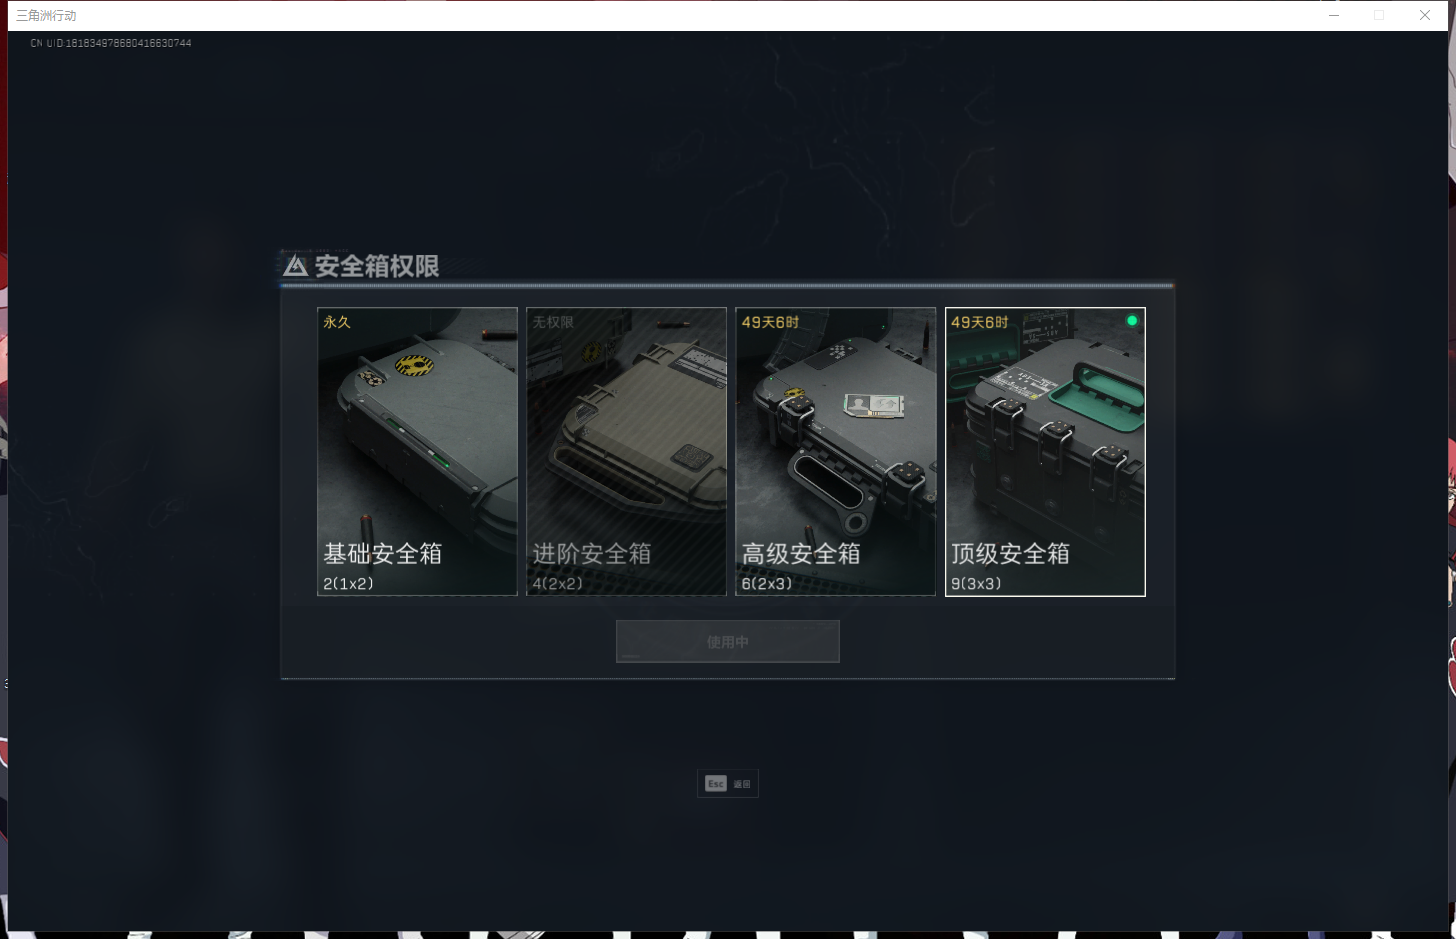Click the green active dot on 顶级安全箱
Image resolution: width=1456 pixels, height=939 pixels.
click(x=1132, y=321)
